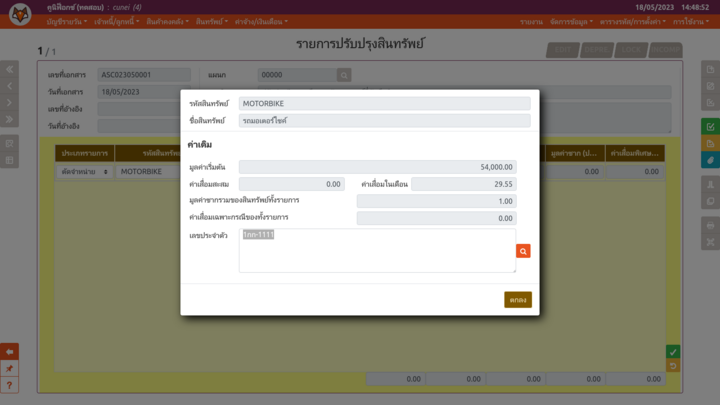Screen dimensions: 720x405
Task: Click the เลขประจำตัว serial number text area
Action: click(x=377, y=250)
